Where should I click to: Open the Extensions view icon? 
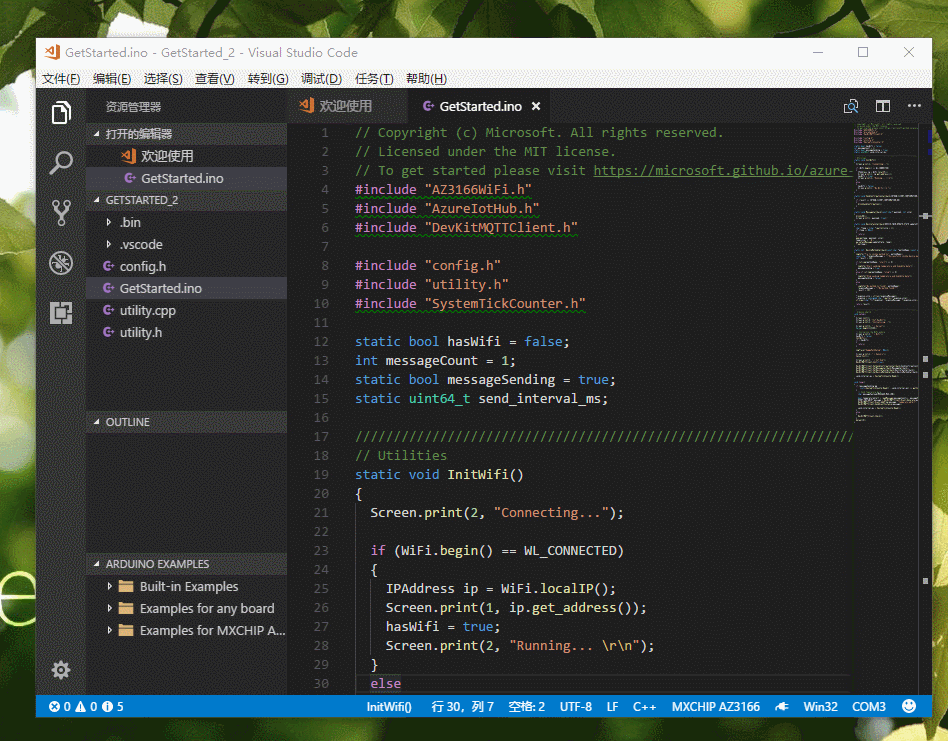60,312
